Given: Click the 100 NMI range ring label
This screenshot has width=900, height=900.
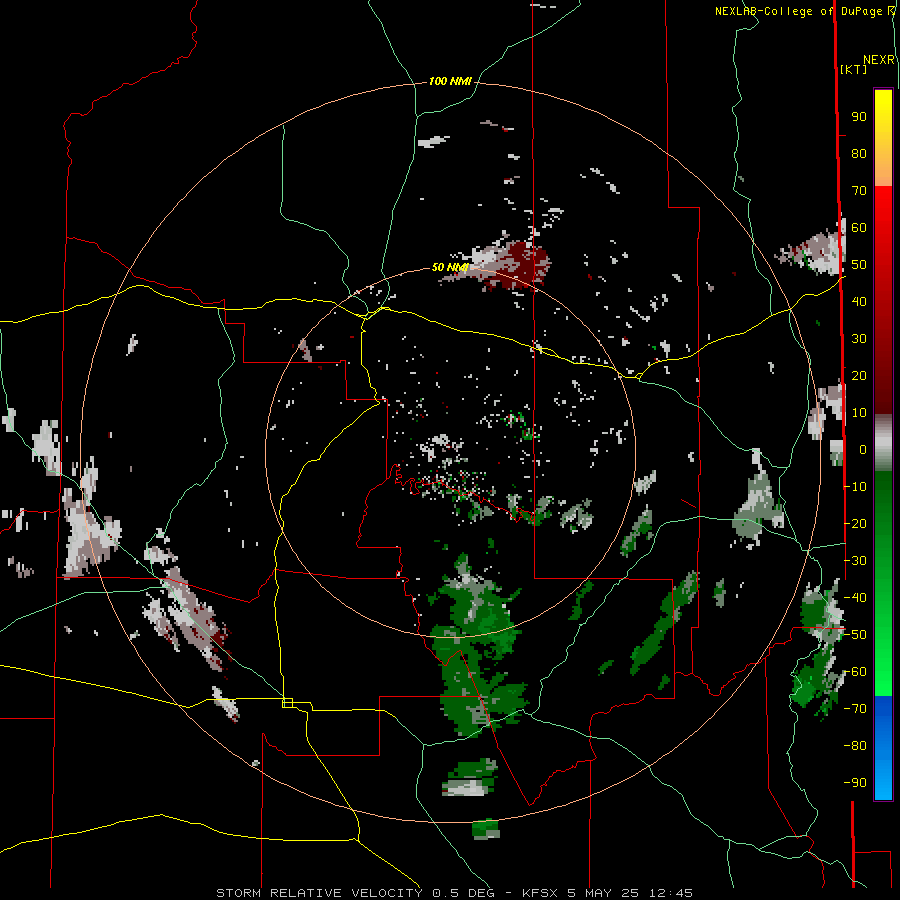Looking at the screenshot, I should point(450,82).
